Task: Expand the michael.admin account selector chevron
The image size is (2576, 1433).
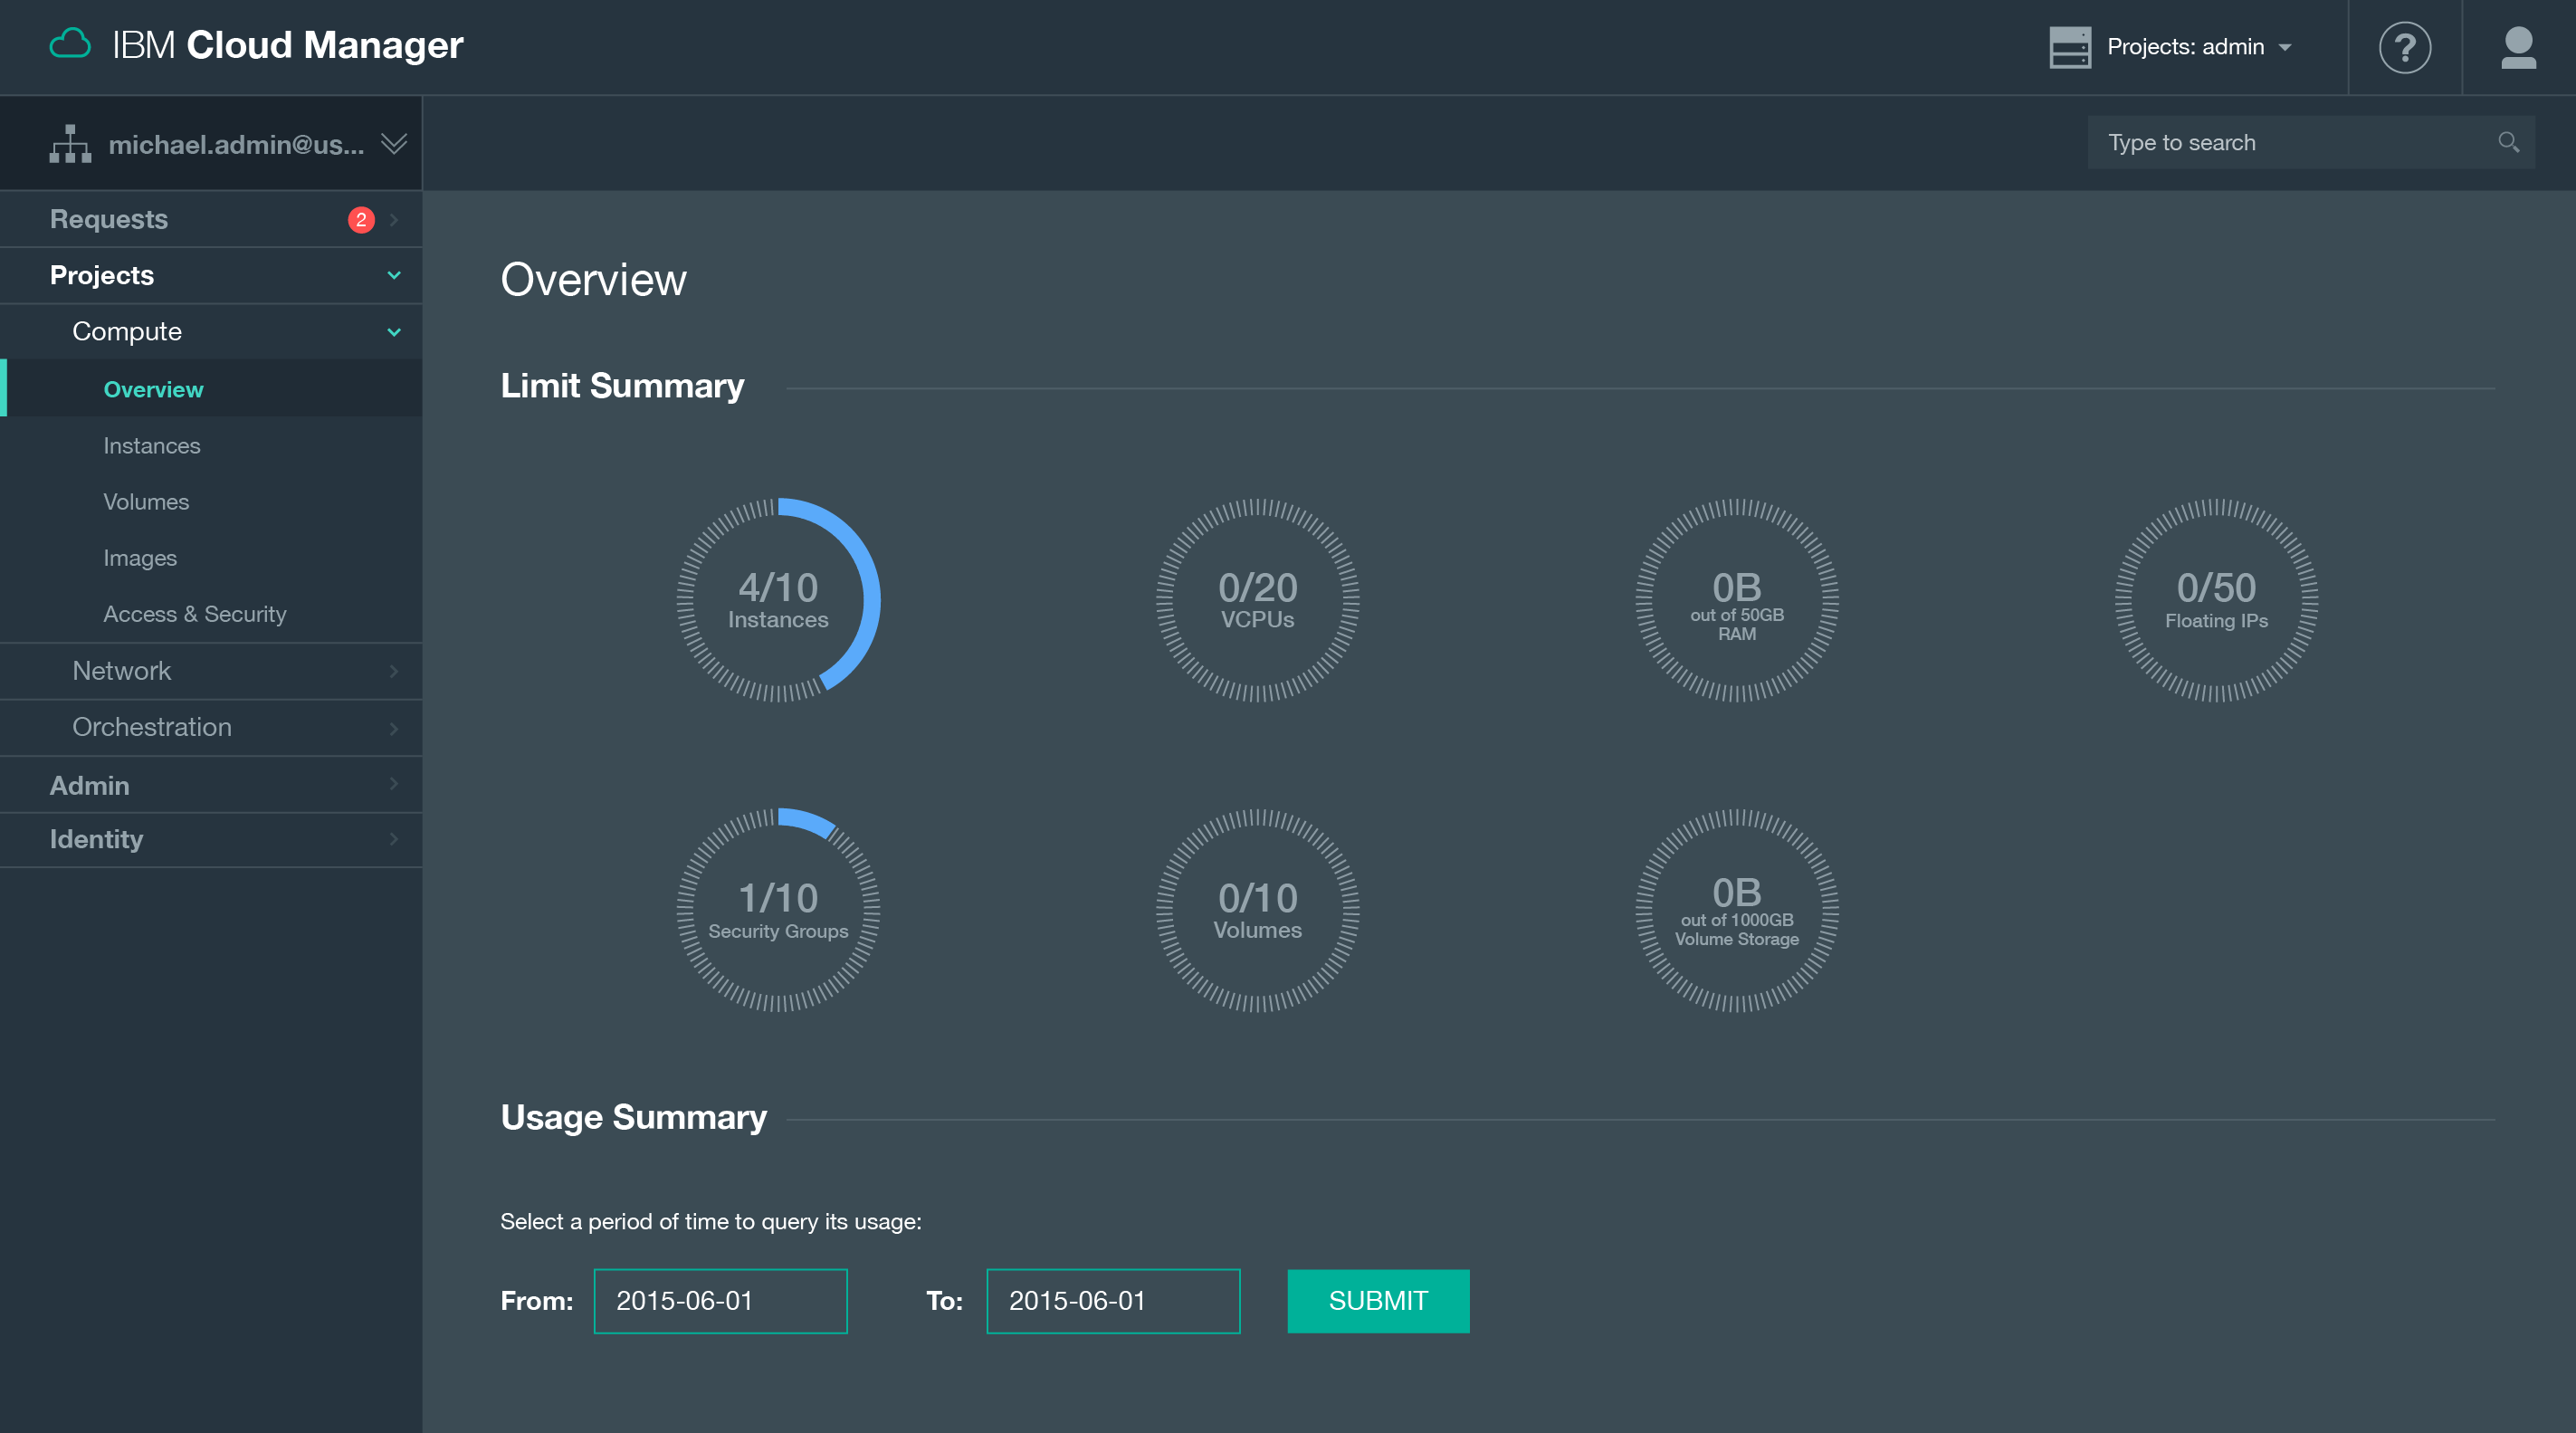Action: [x=394, y=144]
